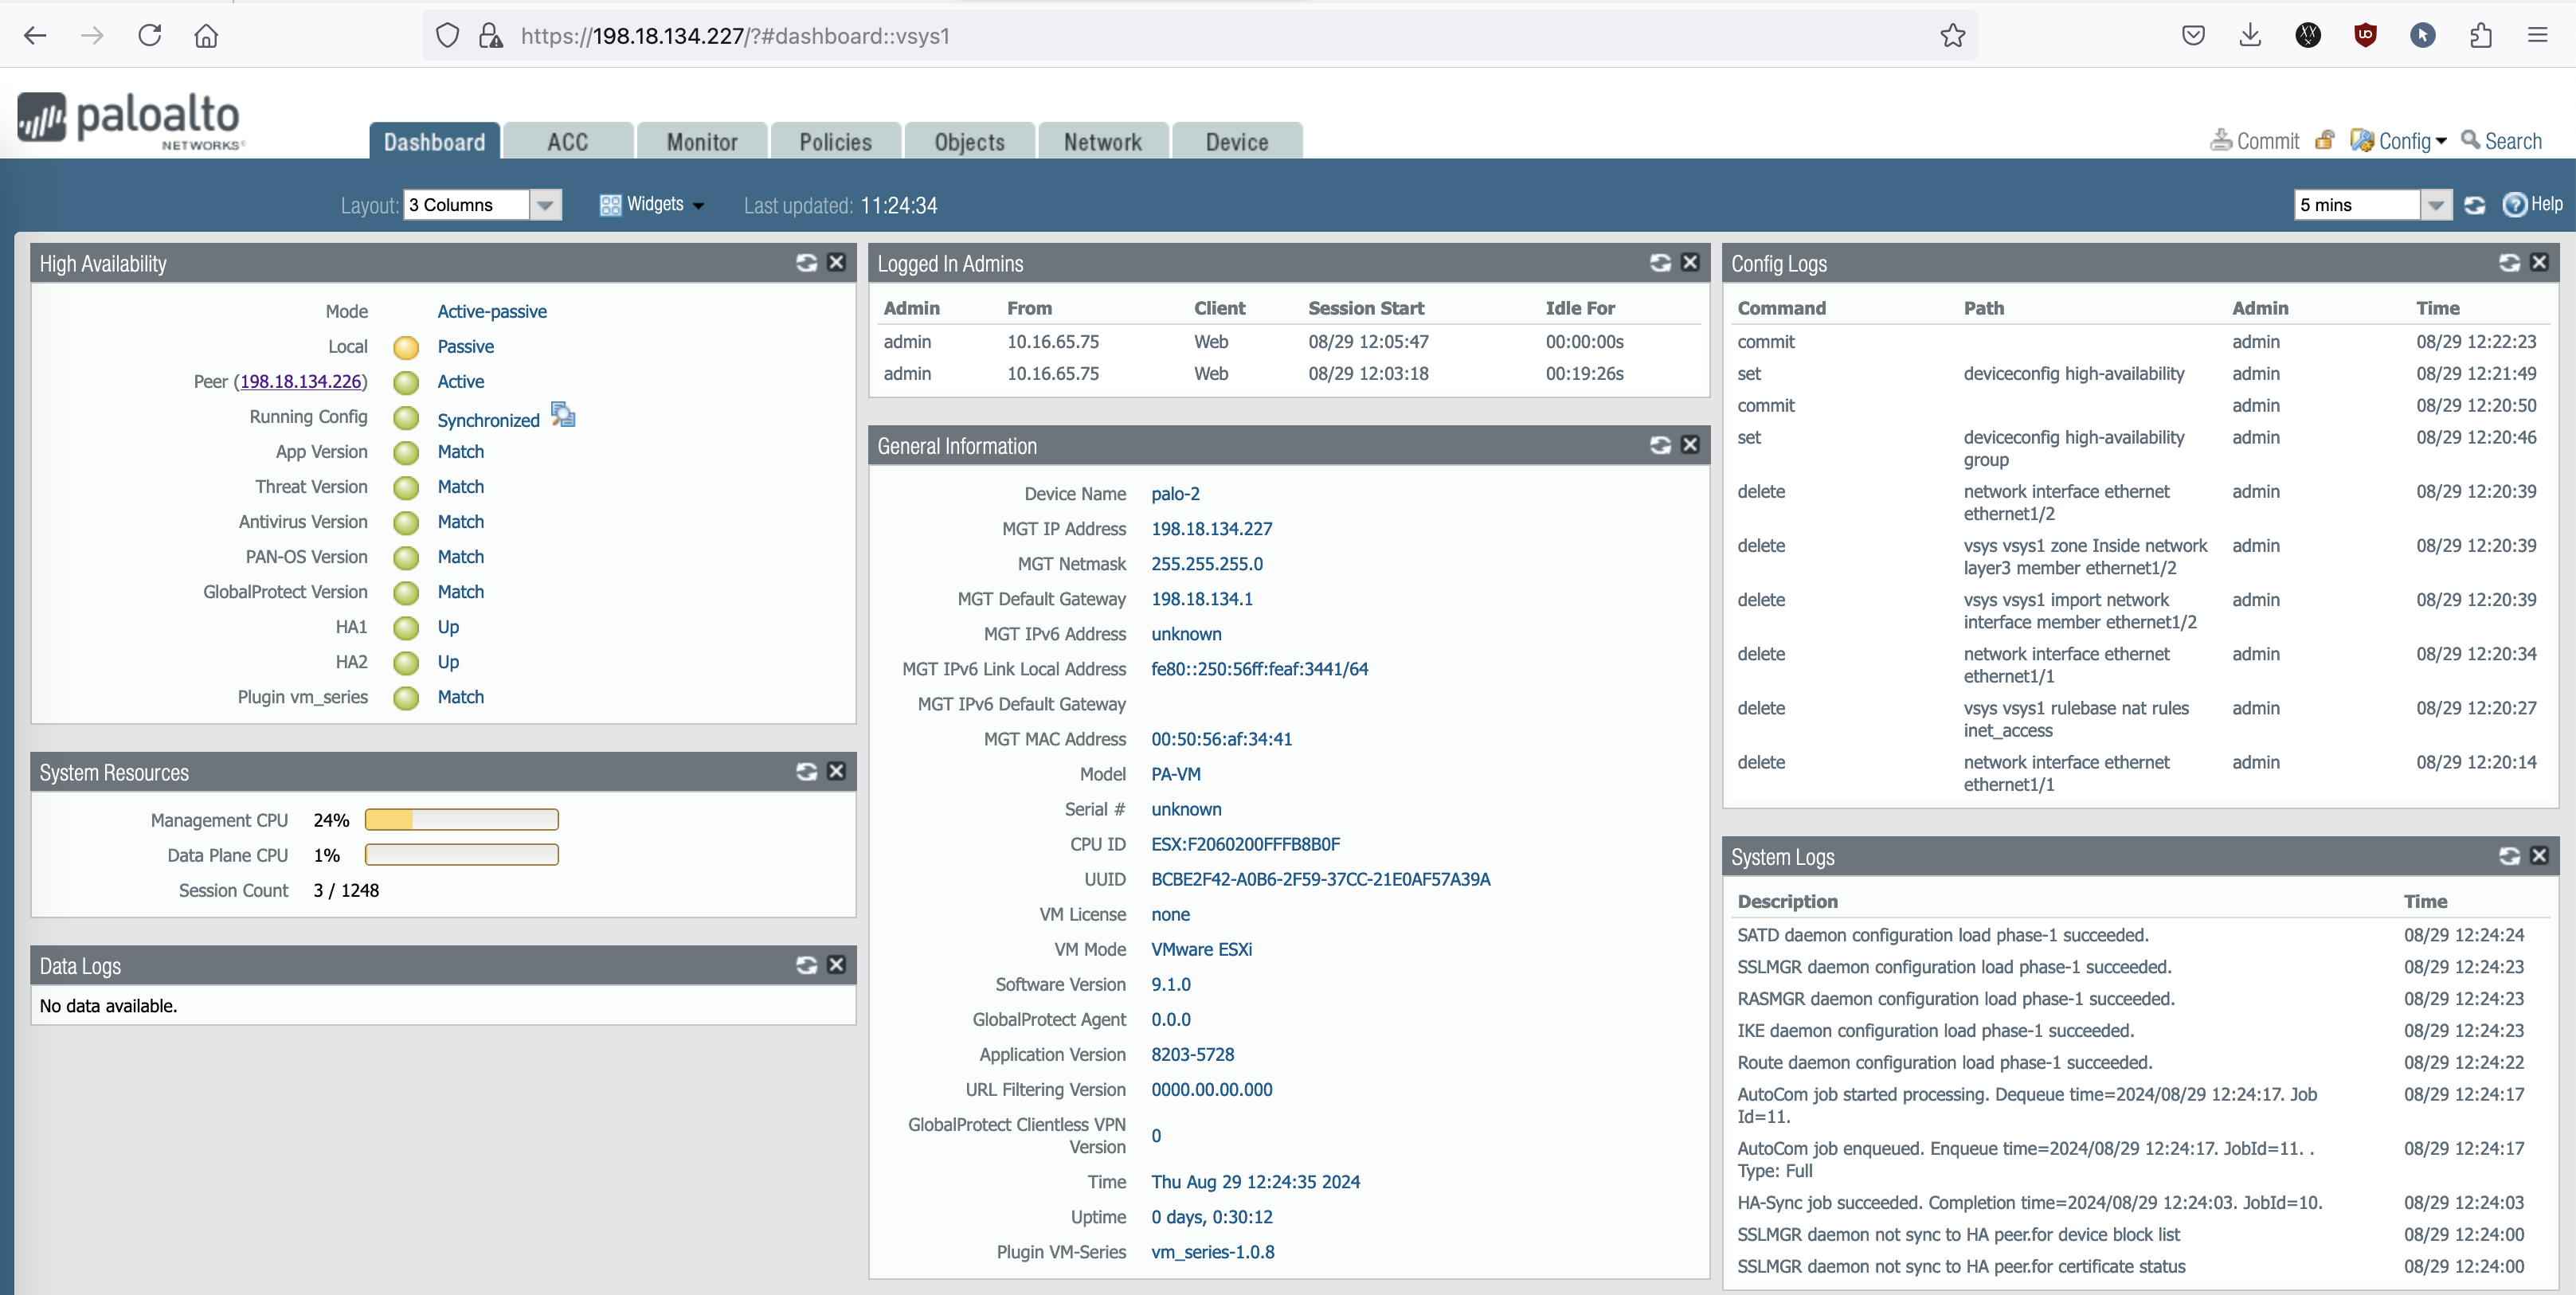The image size is (2576, 1295).
Task: Click the Commit icon in the top right
Action: pos(2221,140)
